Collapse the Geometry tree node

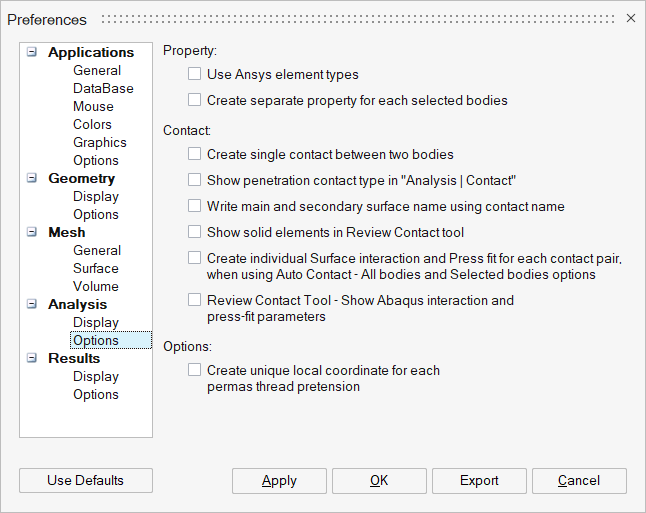[32, 179]
